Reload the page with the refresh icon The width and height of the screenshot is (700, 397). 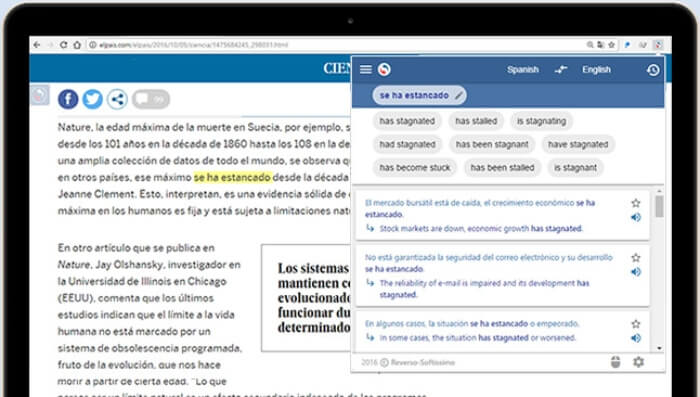click(x=64, y=45)
